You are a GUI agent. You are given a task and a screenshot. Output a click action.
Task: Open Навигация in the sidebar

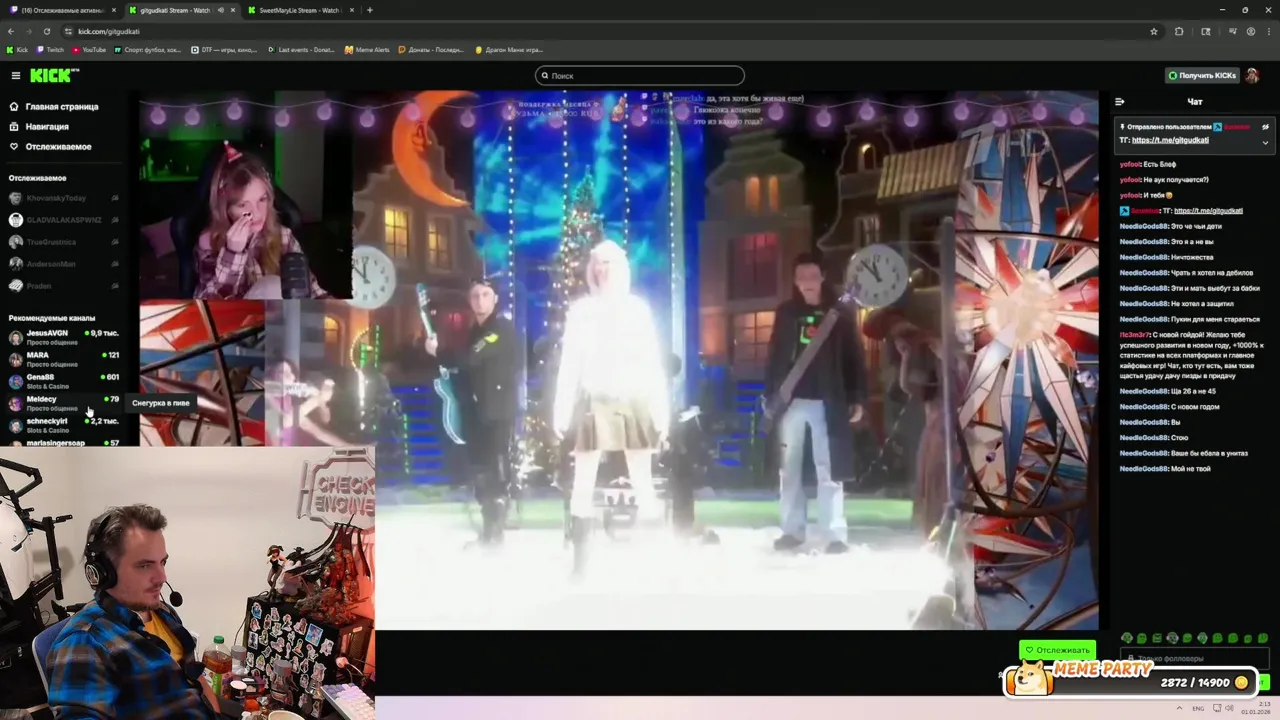point(40,126)
